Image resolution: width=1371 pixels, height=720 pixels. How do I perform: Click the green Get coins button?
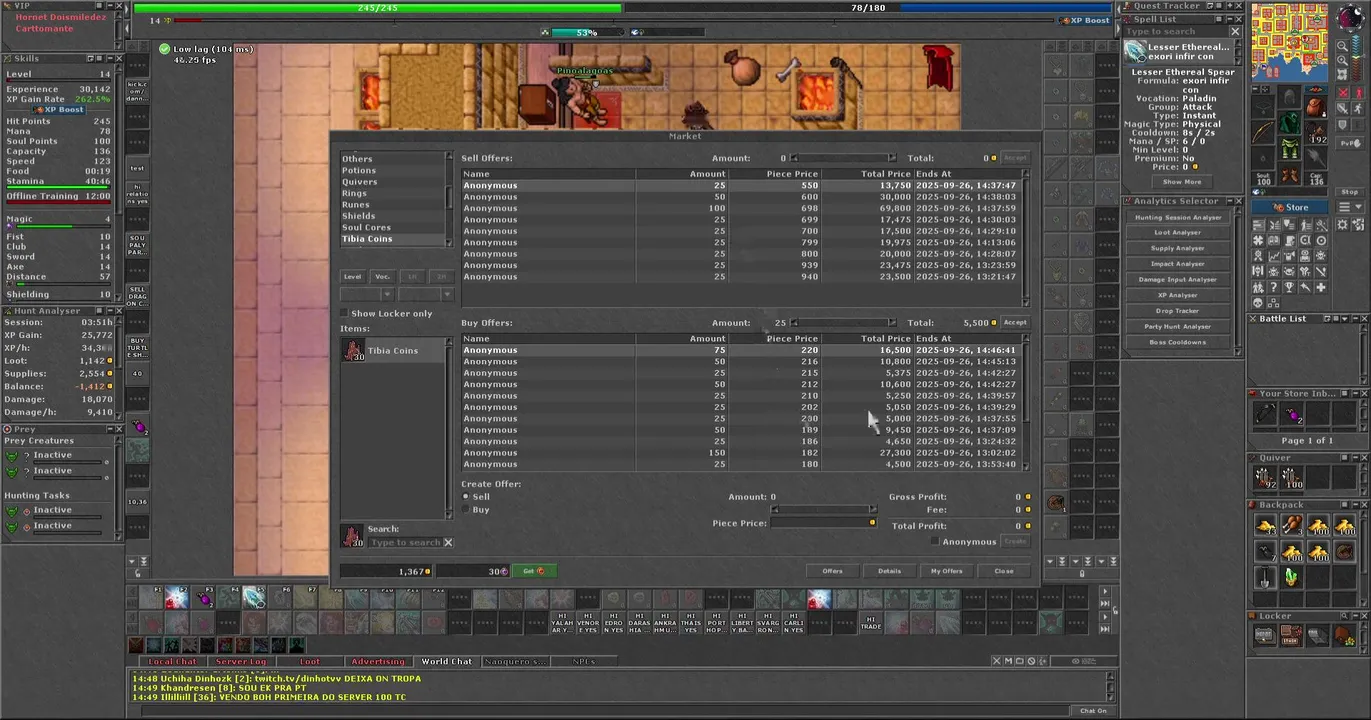point(534,571)
